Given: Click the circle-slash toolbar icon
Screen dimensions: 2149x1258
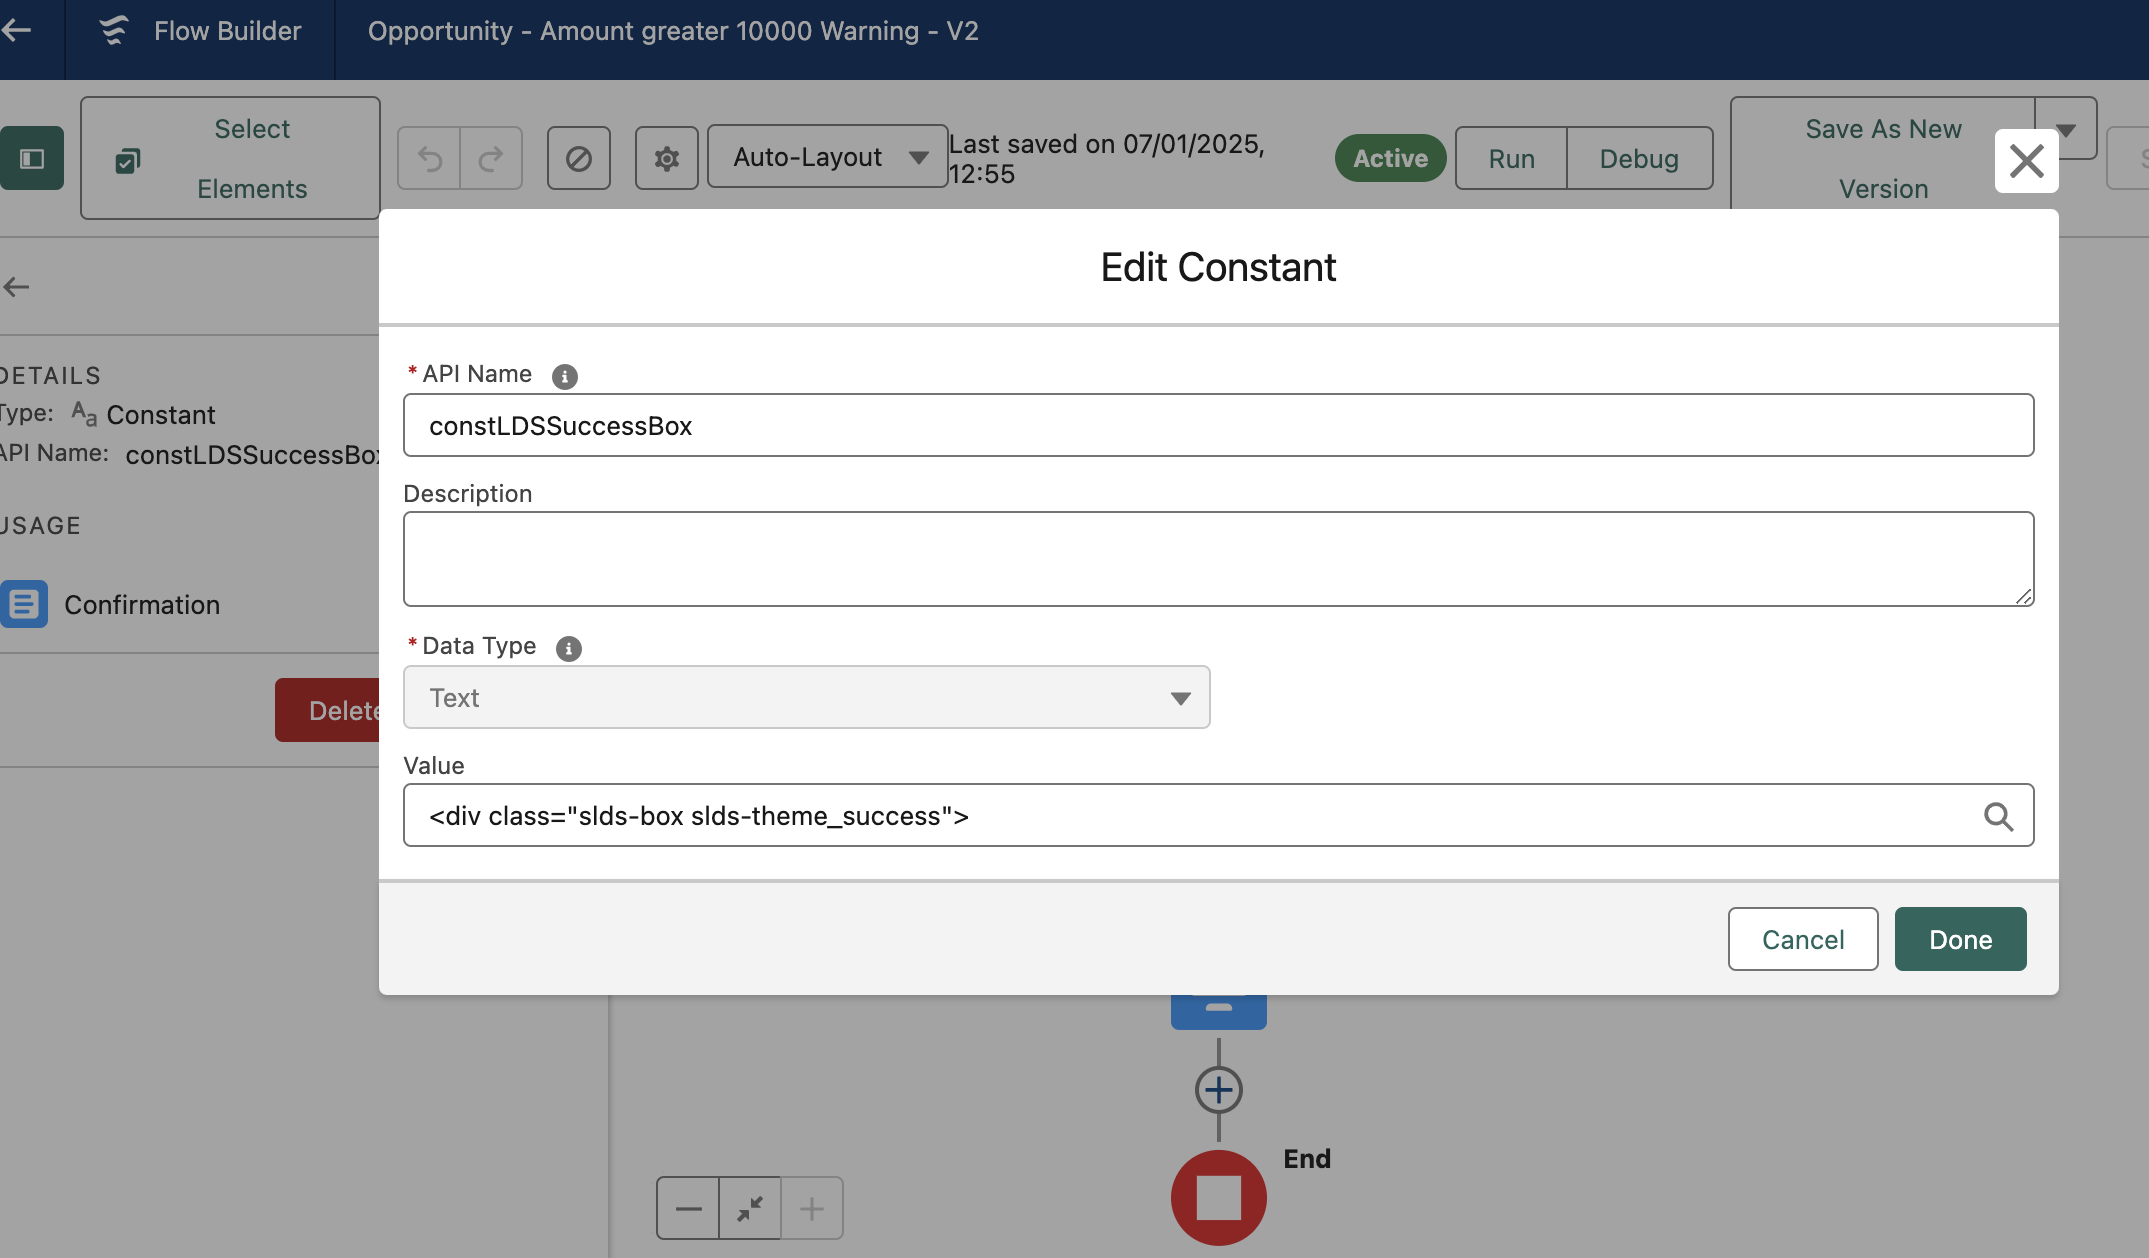Looking at the screenshot, I should click(x=578, y=158).
